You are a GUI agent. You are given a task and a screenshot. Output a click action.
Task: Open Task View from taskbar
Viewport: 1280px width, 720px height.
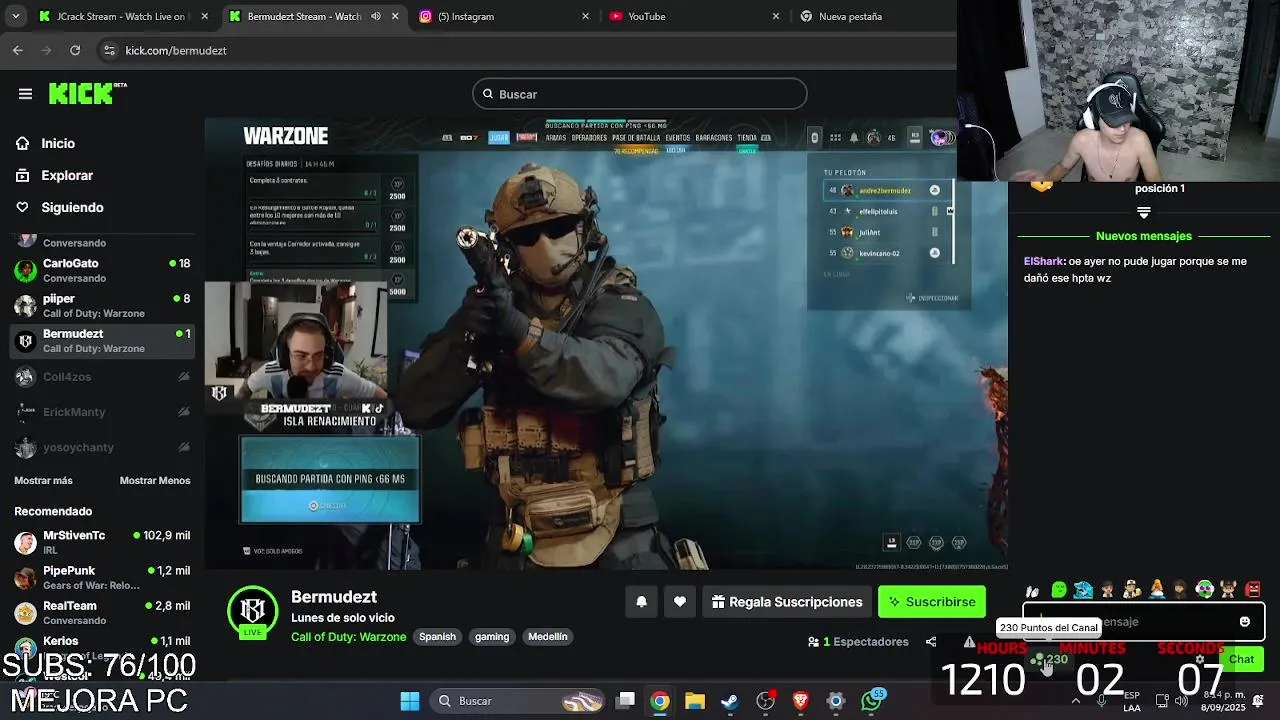pos(625,701)
